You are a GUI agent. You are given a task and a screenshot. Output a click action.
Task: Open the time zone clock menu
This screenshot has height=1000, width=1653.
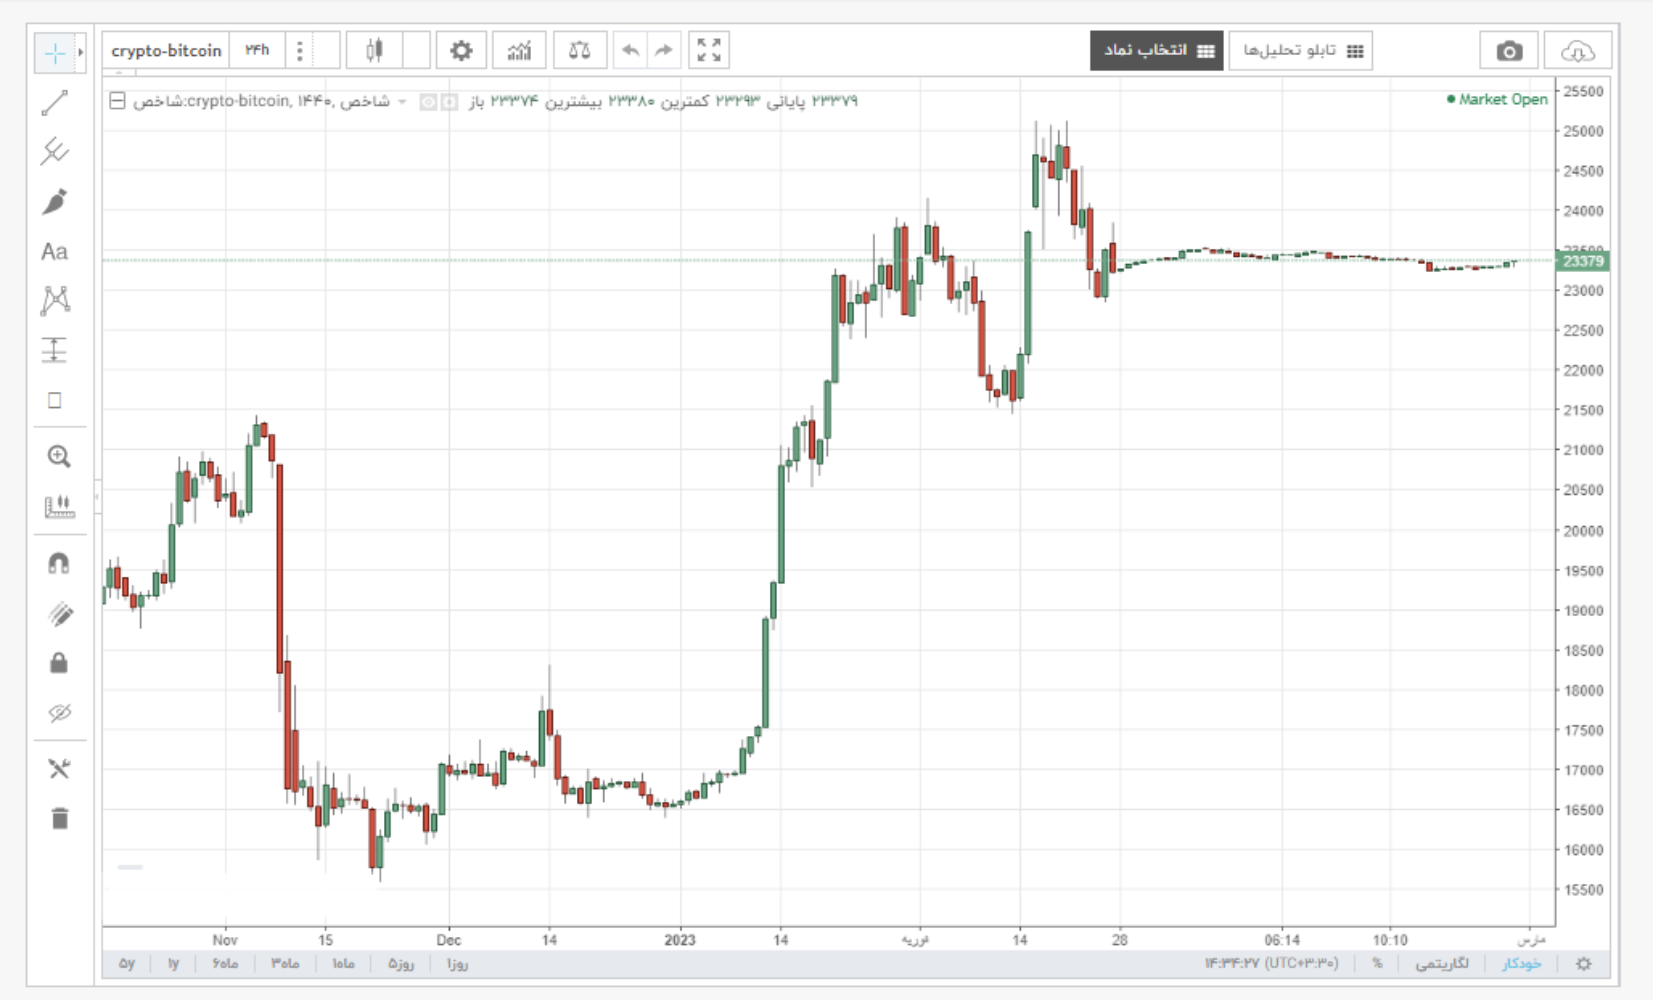[1271, 964]
